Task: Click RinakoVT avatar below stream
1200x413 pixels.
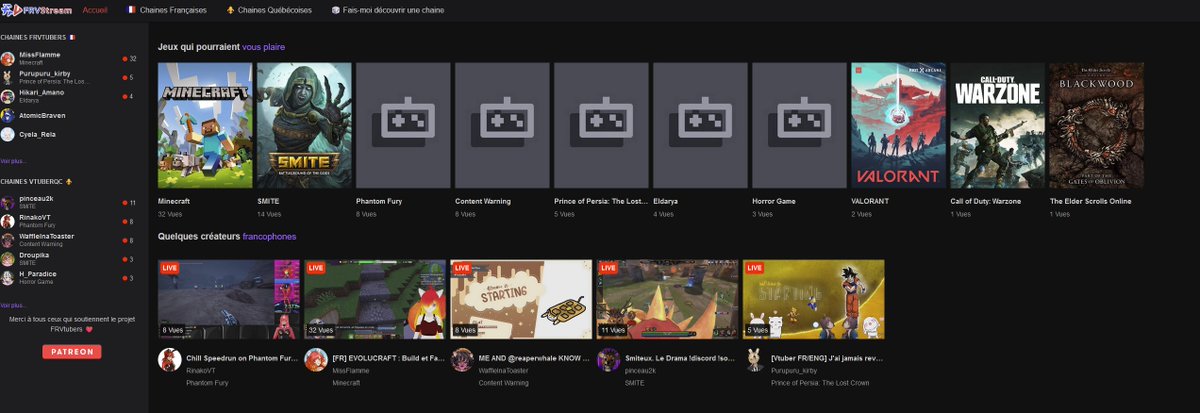Action: [x=170, y=361]
